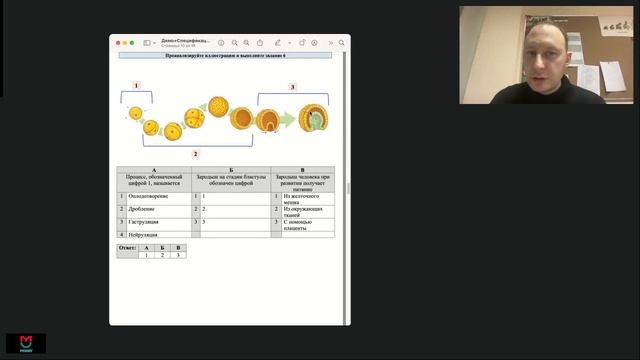640x360 pixels.
Task: Click the Preview window vertical scrollbar
Action: pos(348,188)
